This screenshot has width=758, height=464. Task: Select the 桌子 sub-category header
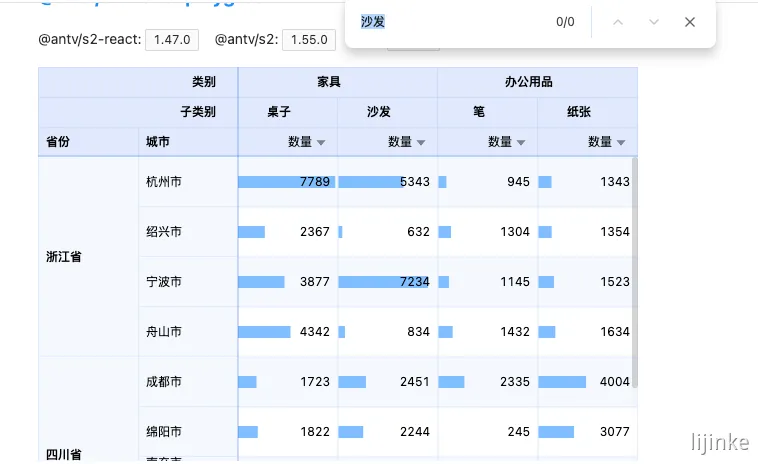pos(288,112)
